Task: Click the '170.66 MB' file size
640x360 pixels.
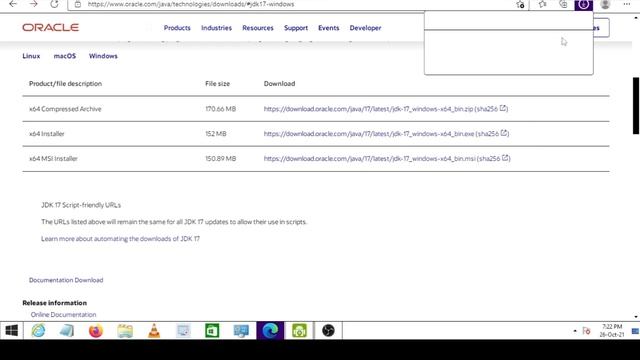Action: coord(220,109)
